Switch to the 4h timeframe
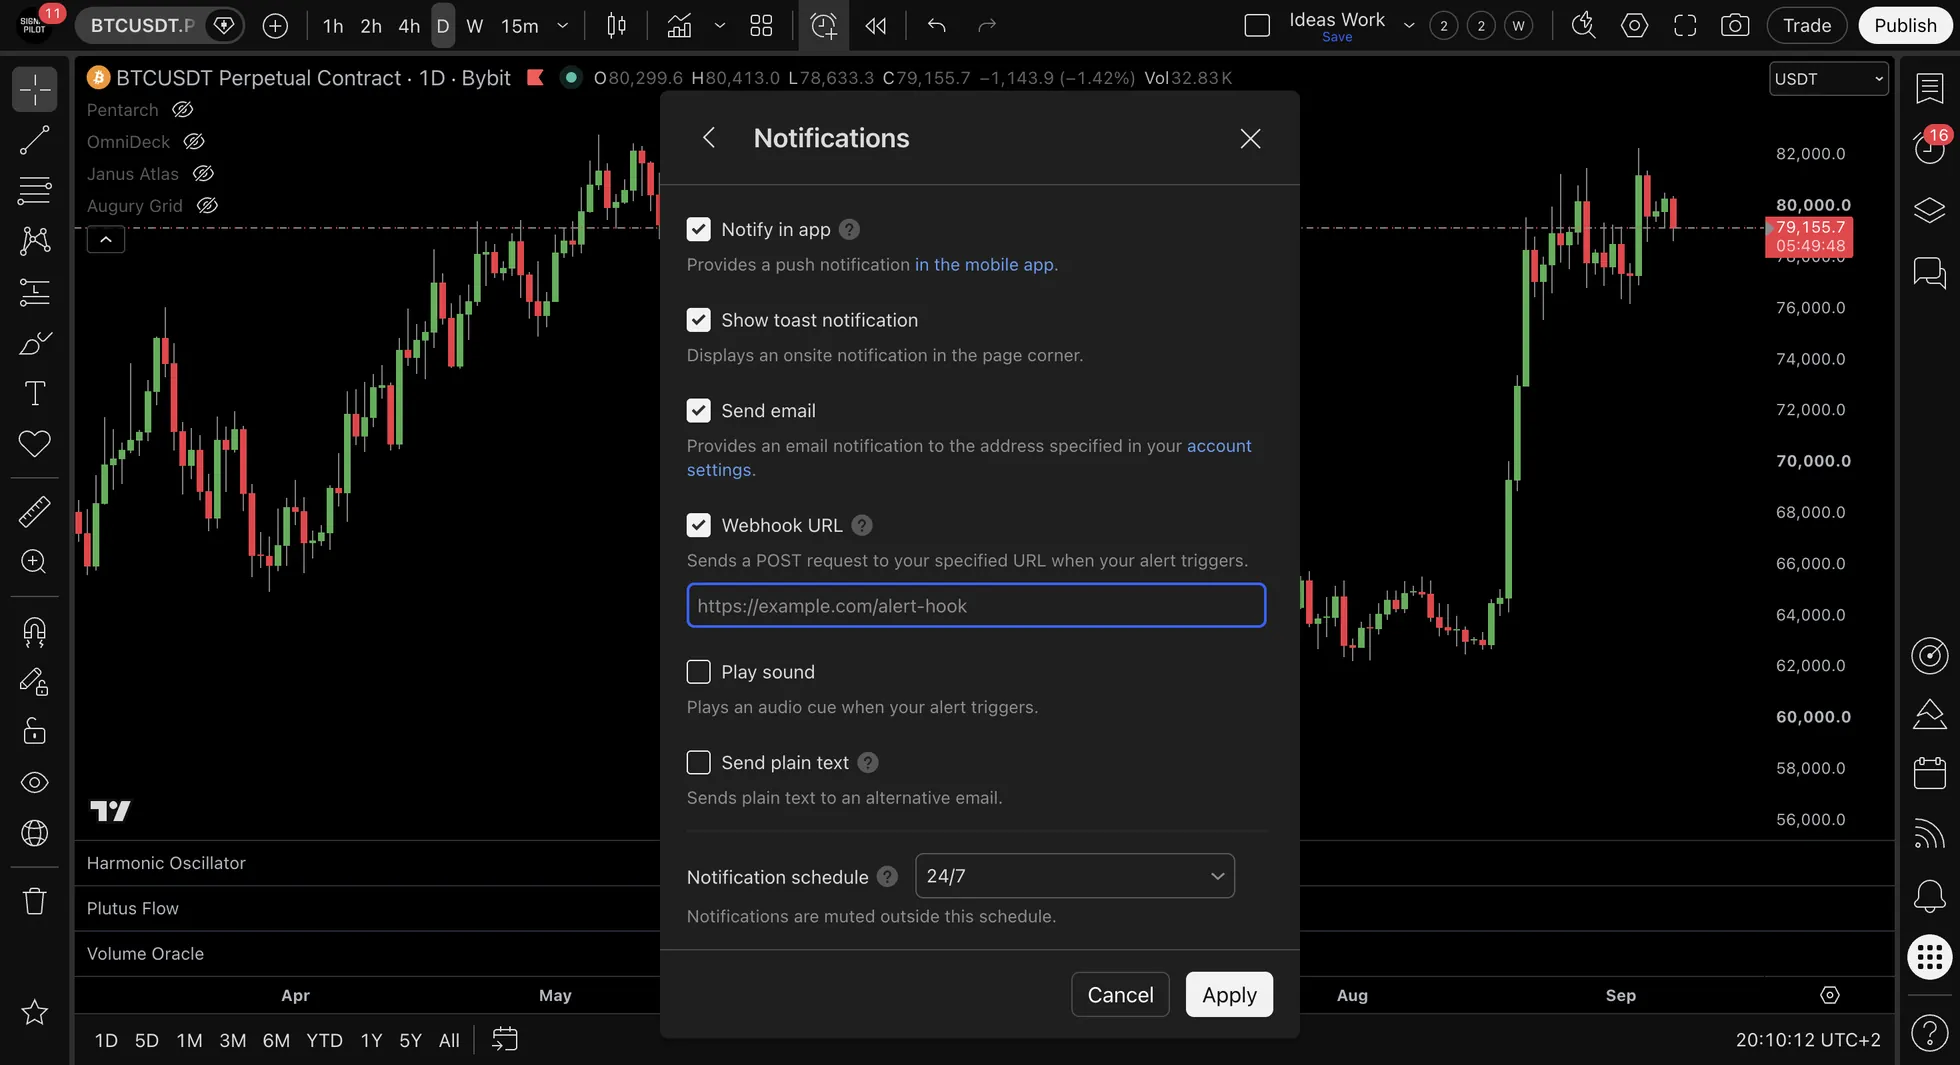Viewport: 1960px width, 1065px height. tap(409, 25)
